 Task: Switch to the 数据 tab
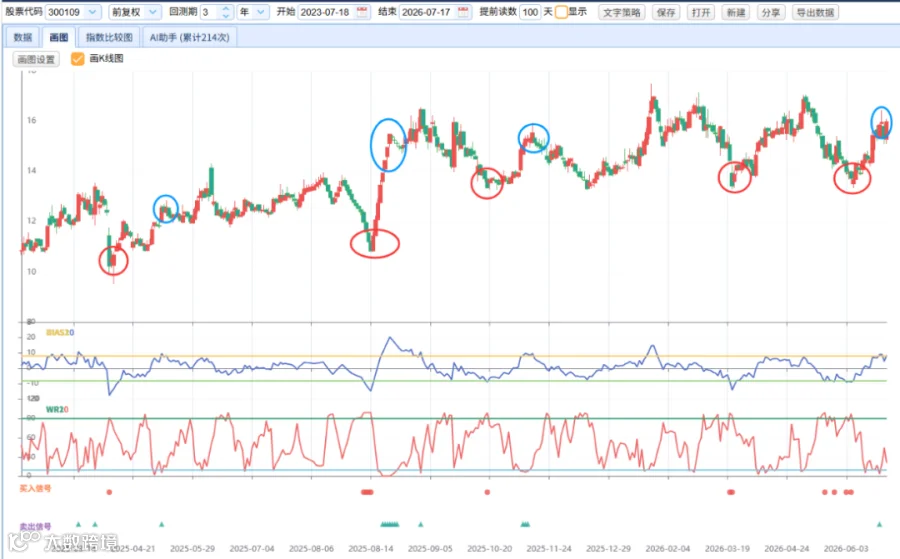tap(23, 37)
